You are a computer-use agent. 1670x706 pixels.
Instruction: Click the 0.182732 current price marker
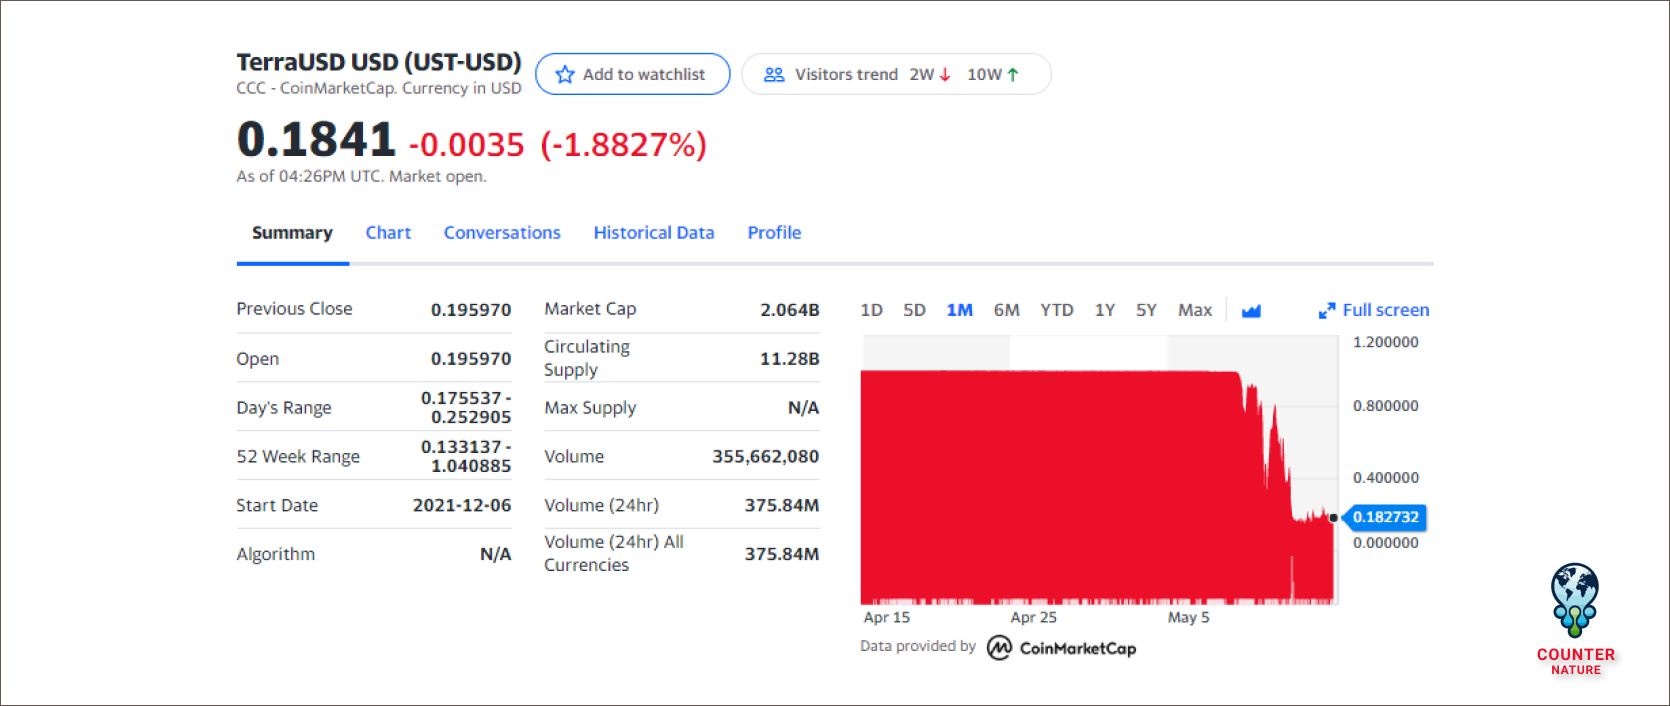click(x=1385, y=517)
